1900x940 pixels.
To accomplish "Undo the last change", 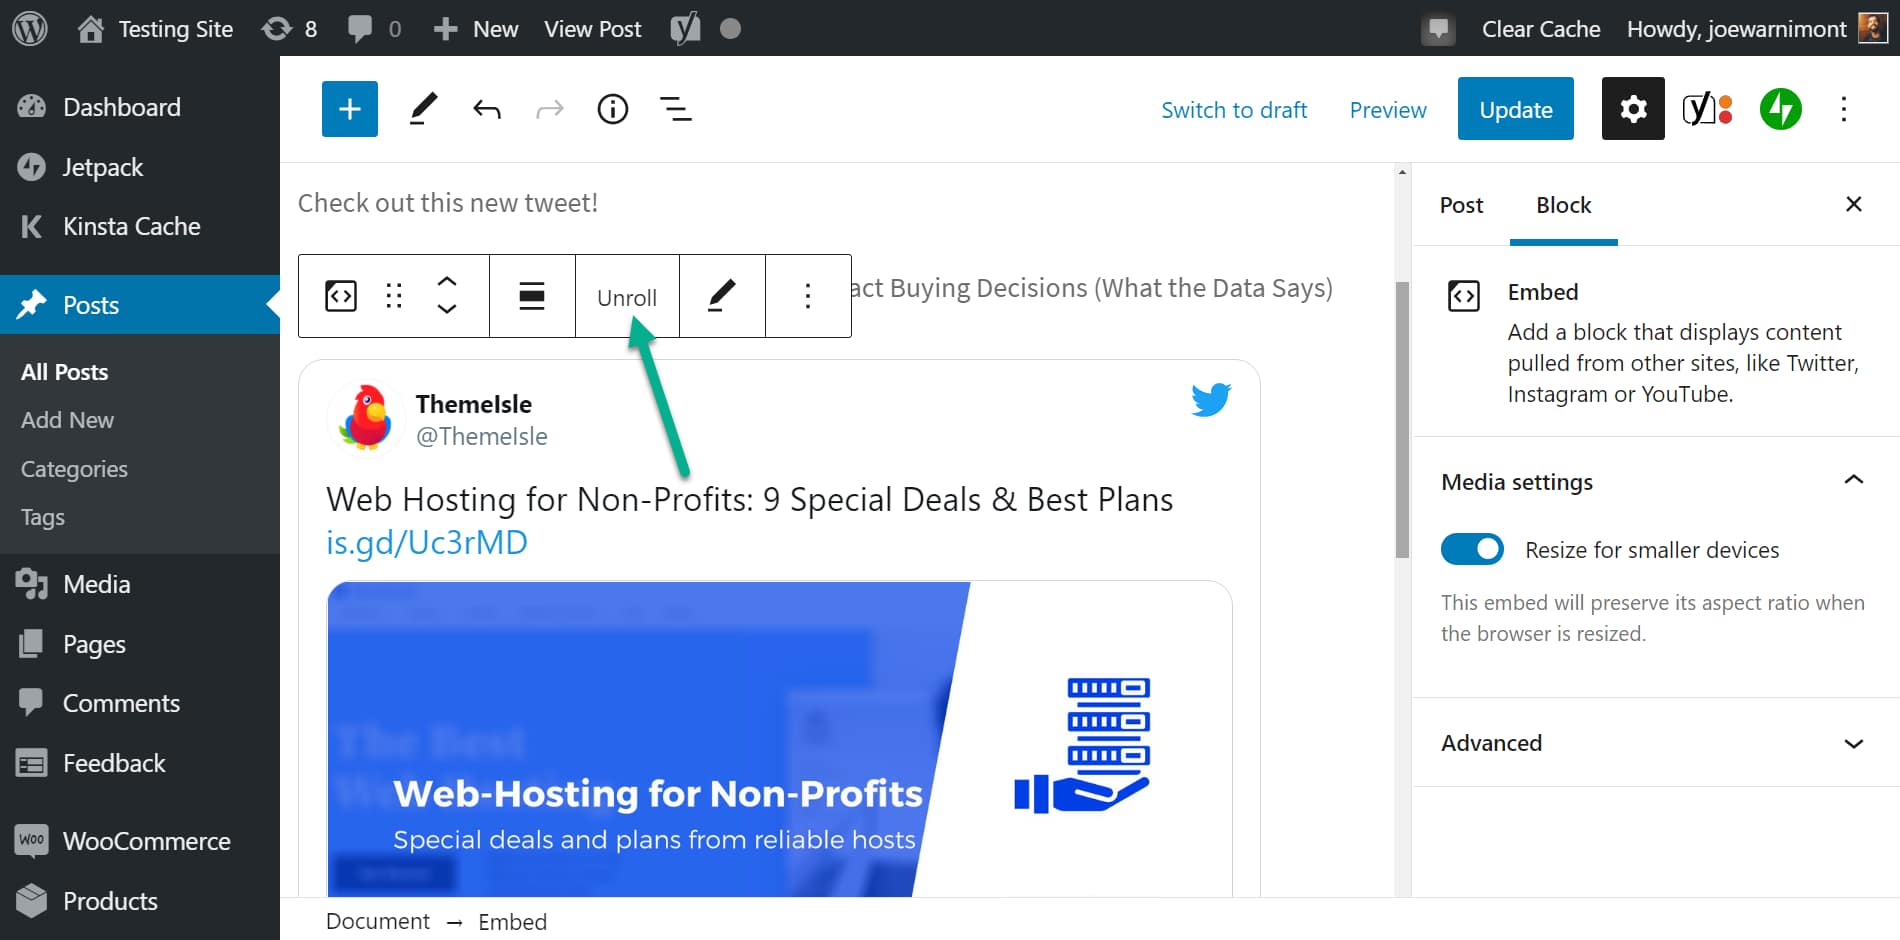I will tap(487, 108).
